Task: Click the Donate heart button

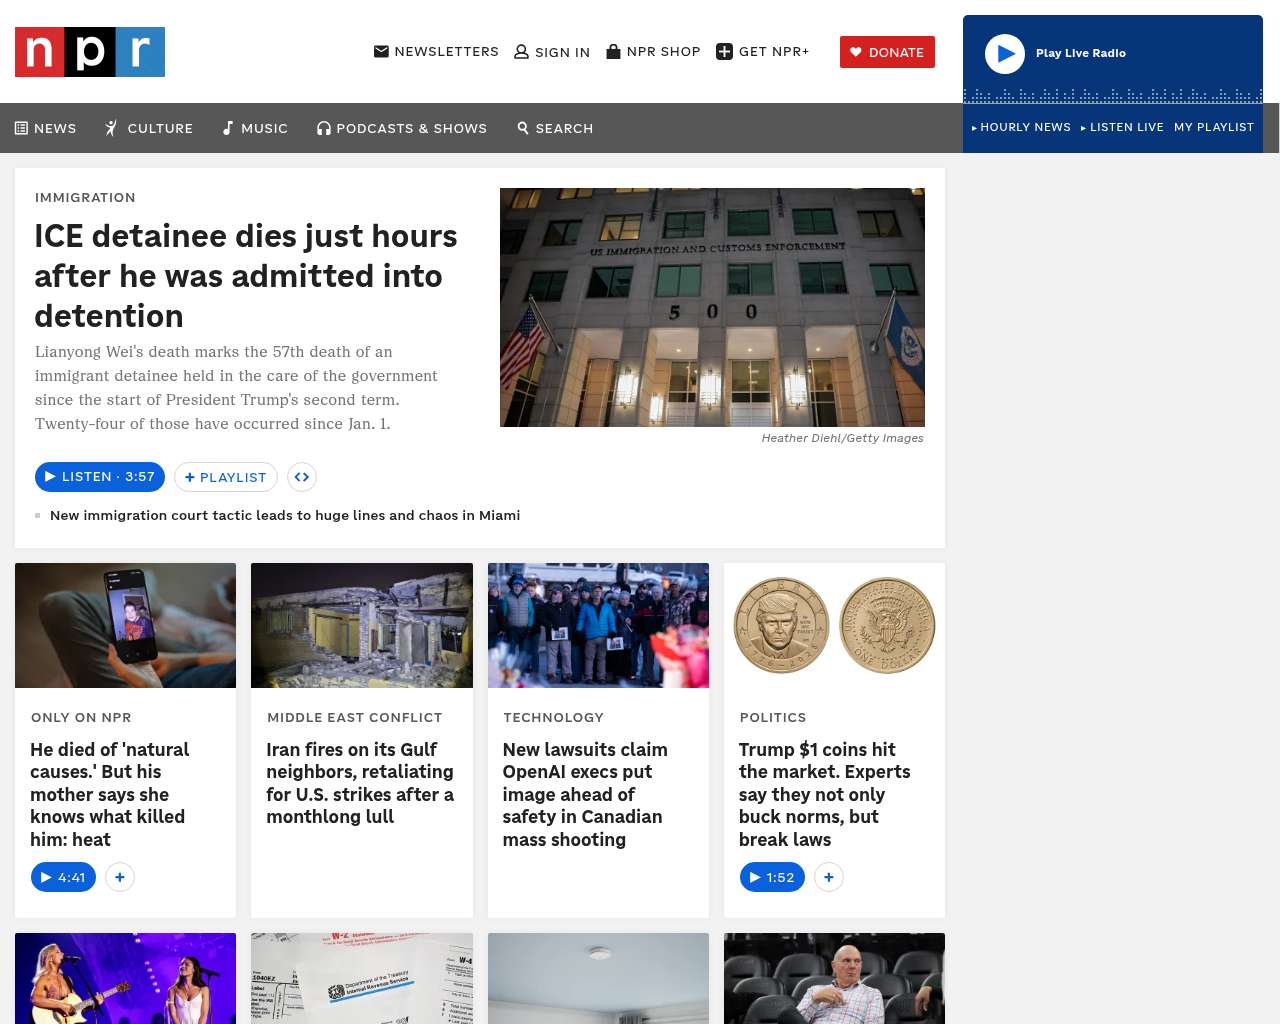Action: (x=887, y=52)
